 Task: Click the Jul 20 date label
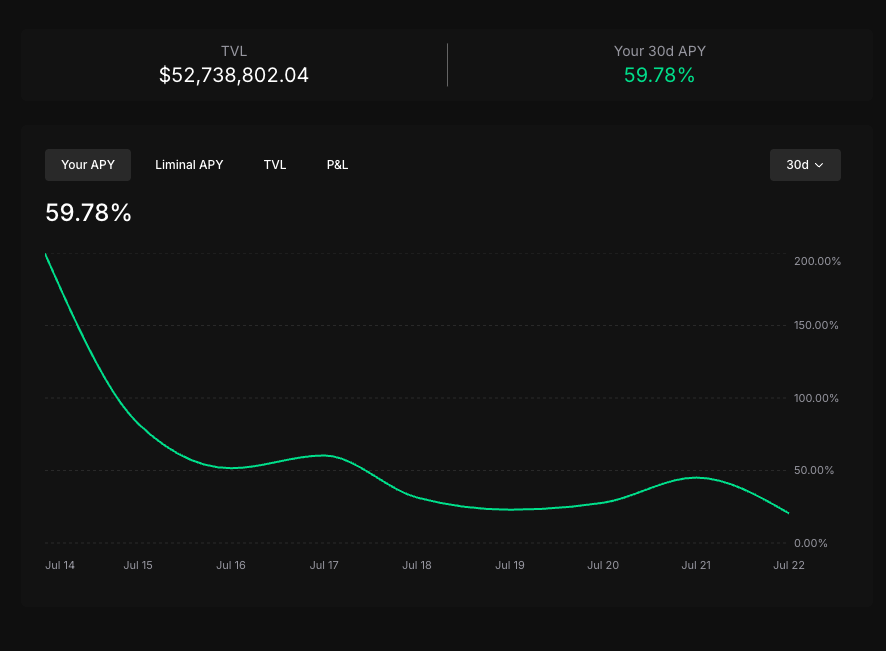tap(603, 565)
